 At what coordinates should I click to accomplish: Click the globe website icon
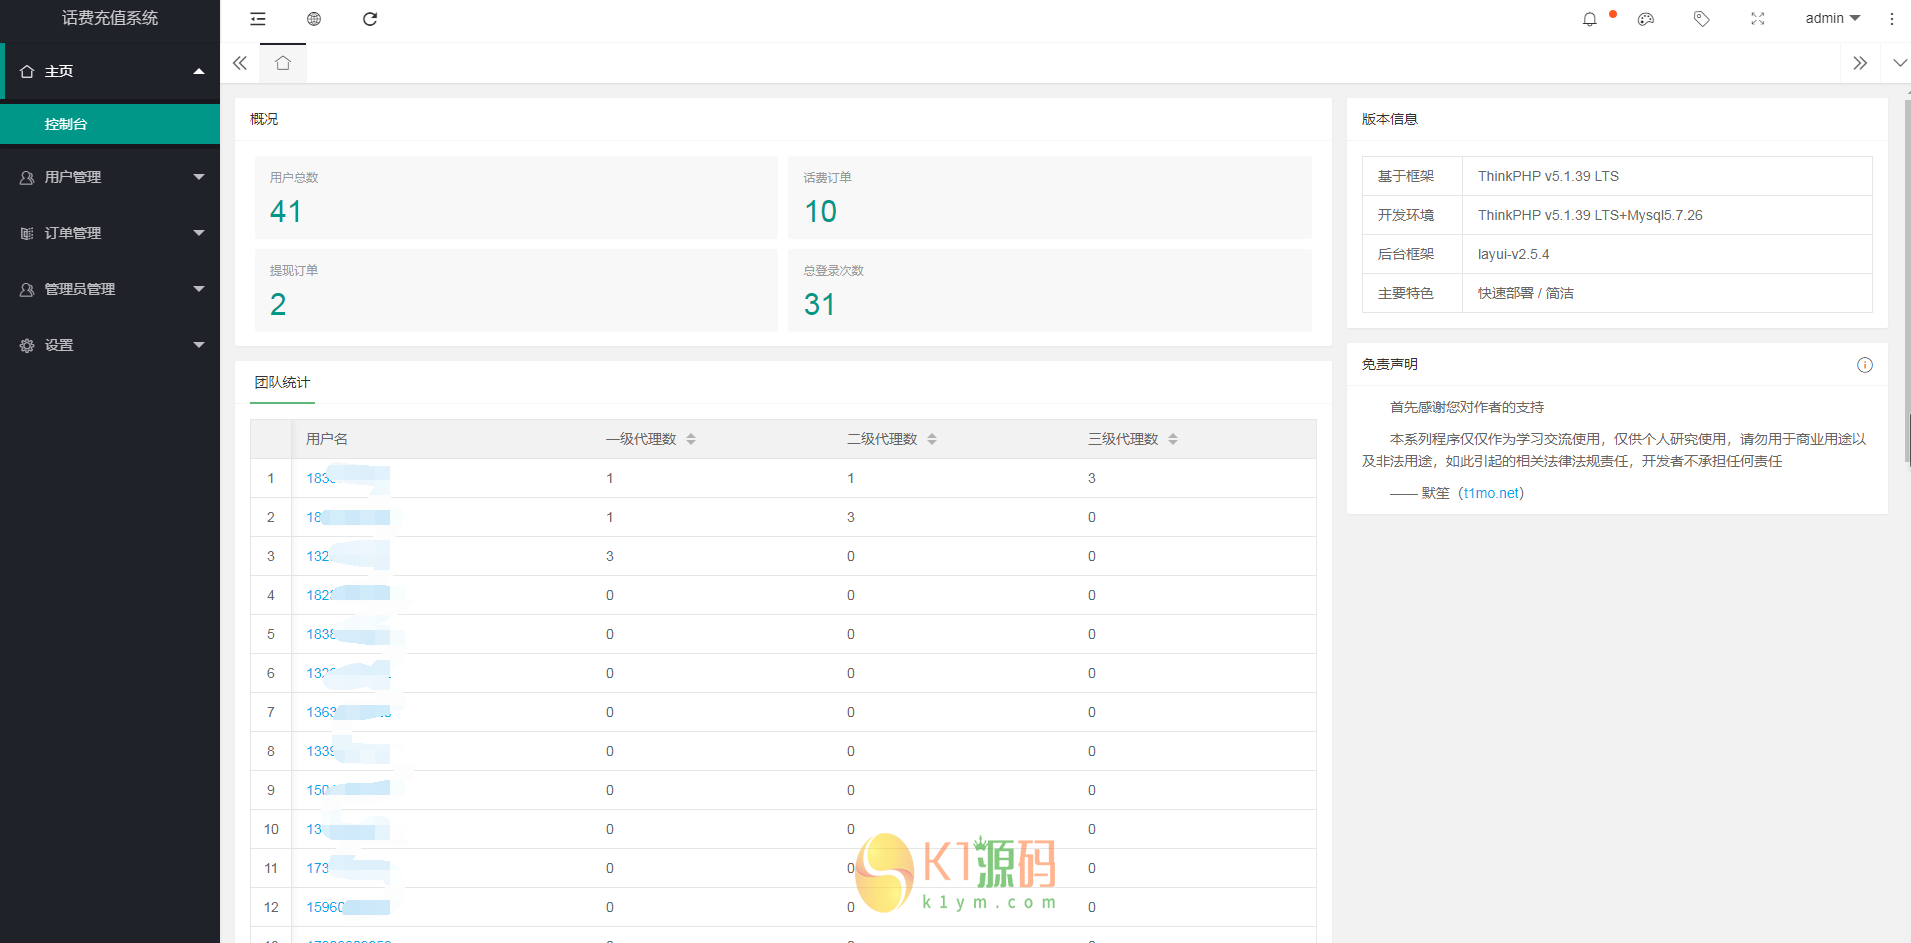coord(314,19)
